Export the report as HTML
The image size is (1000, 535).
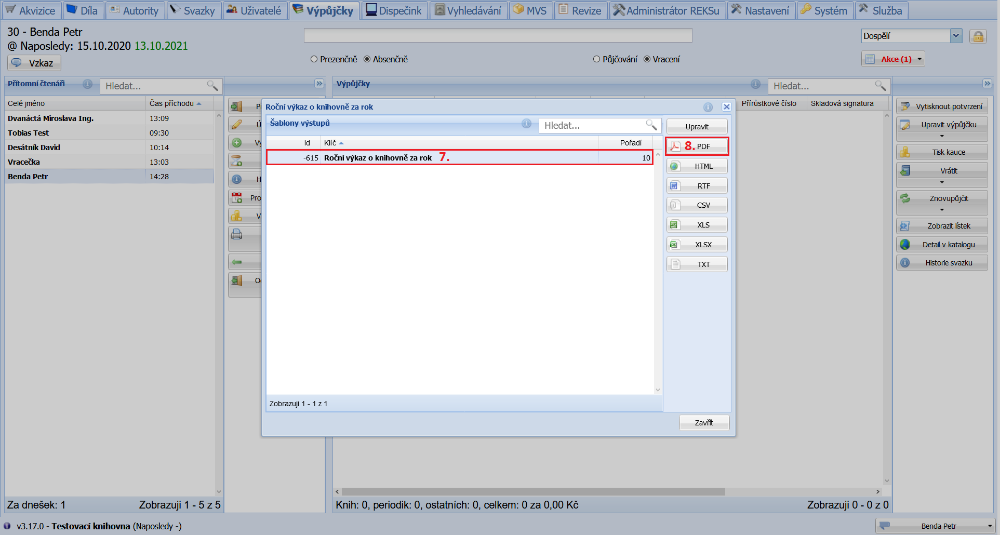[697, 166]
